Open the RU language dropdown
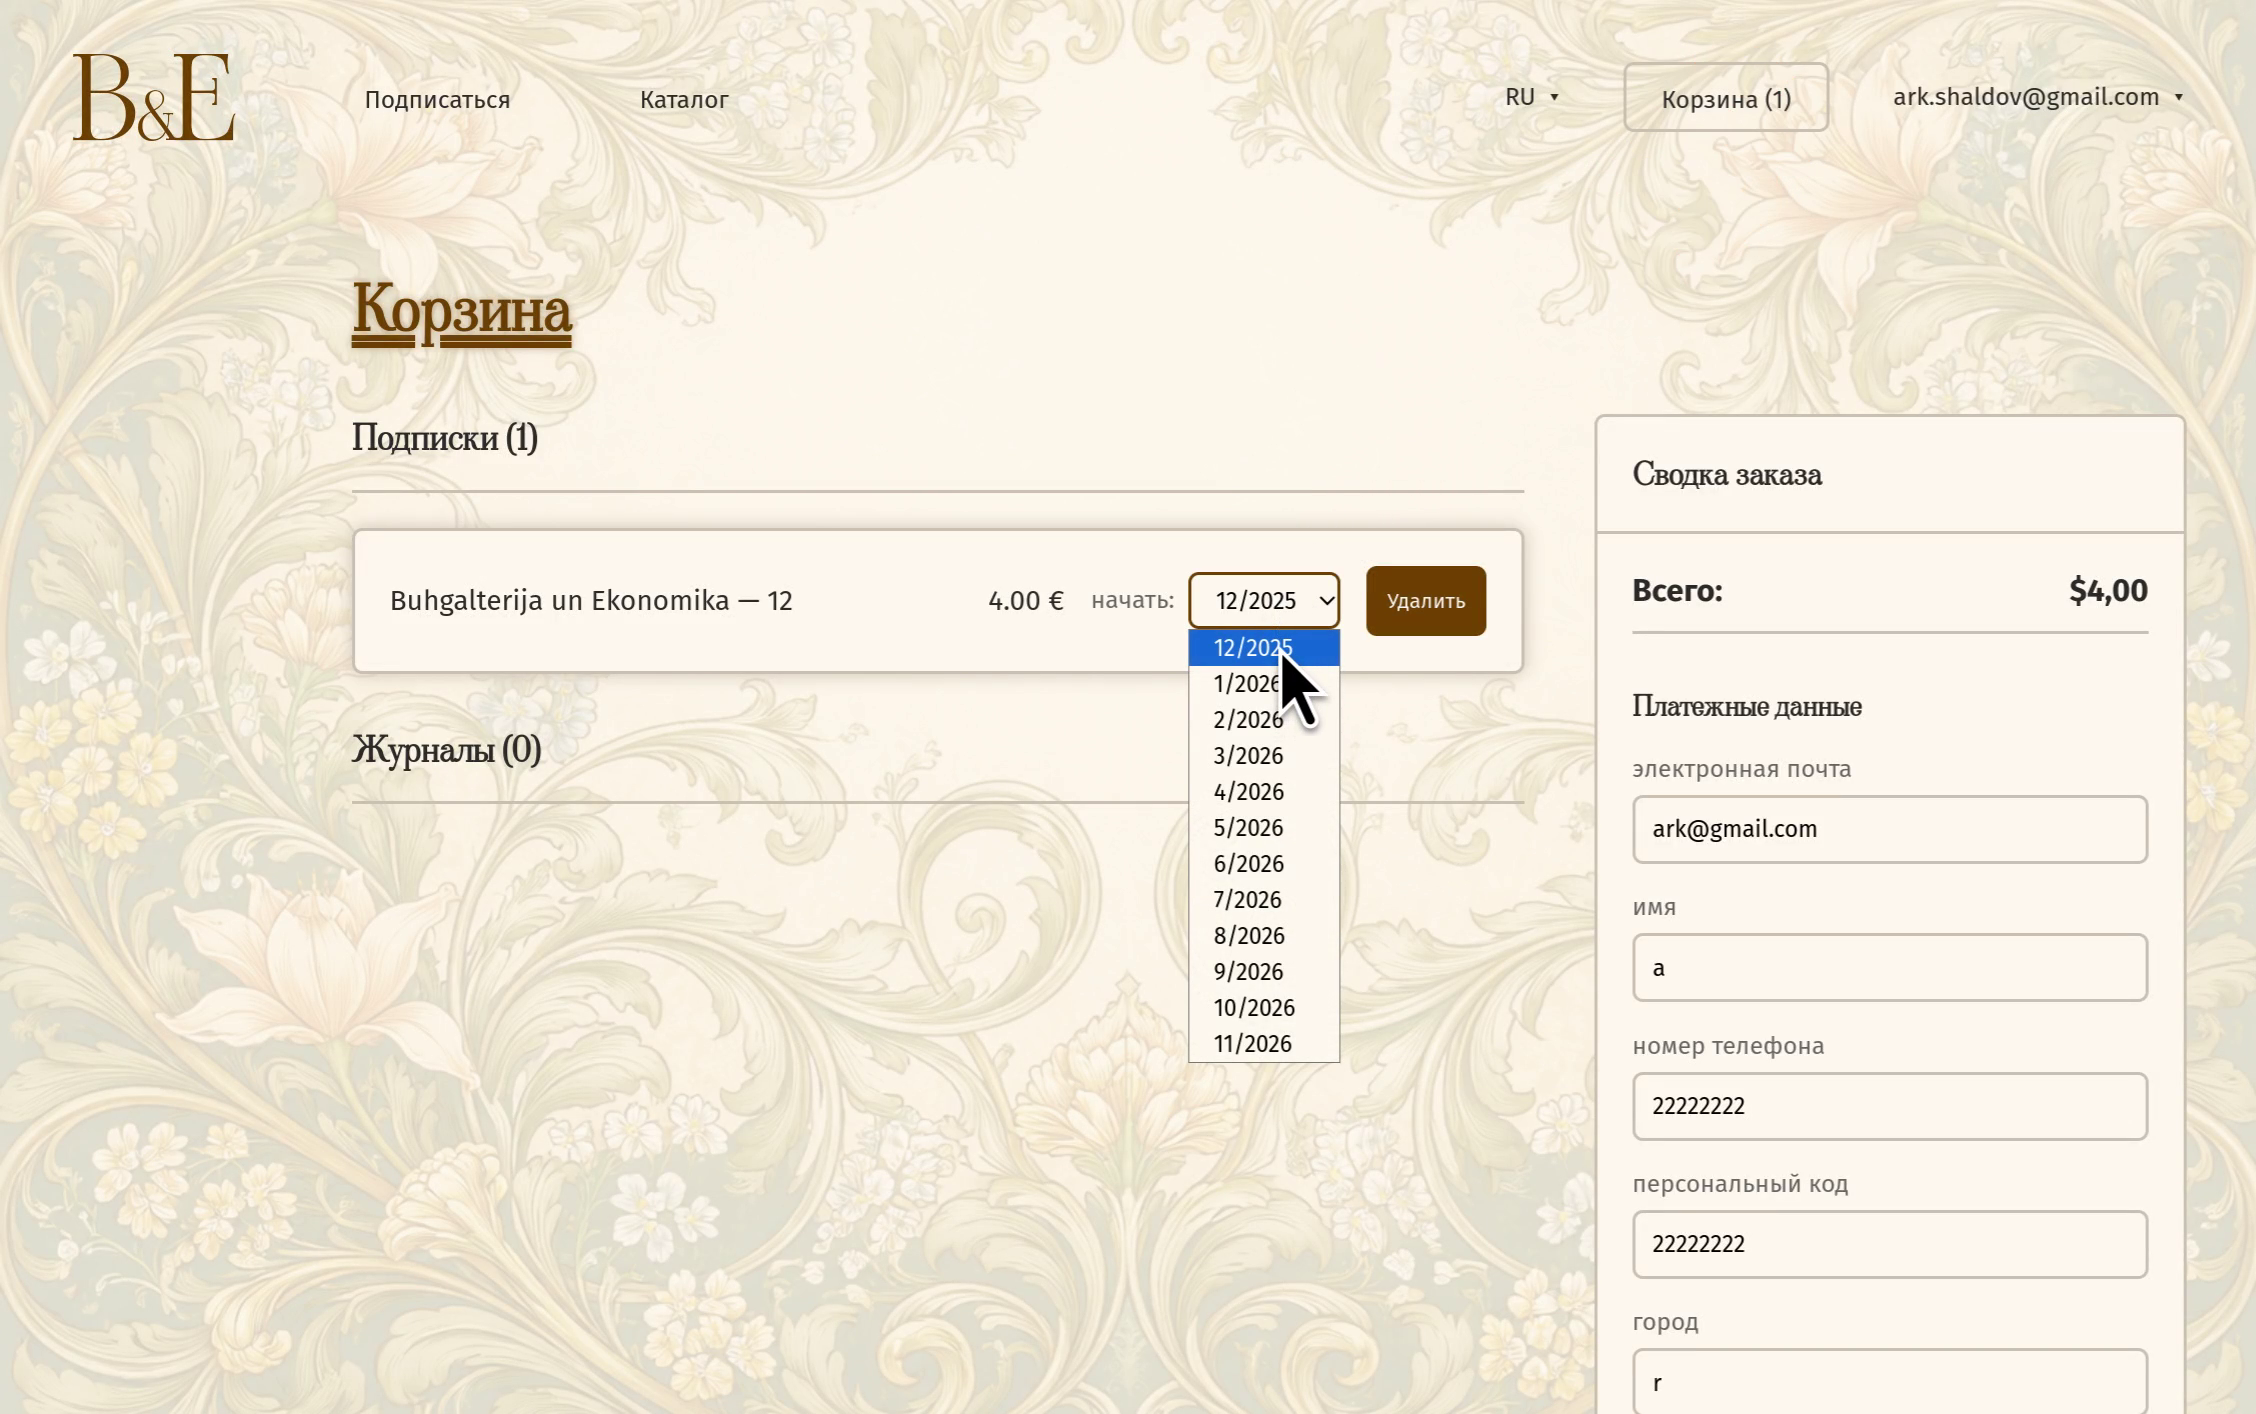Viewport: 2256px width, 1414px height. (1531, 97)
